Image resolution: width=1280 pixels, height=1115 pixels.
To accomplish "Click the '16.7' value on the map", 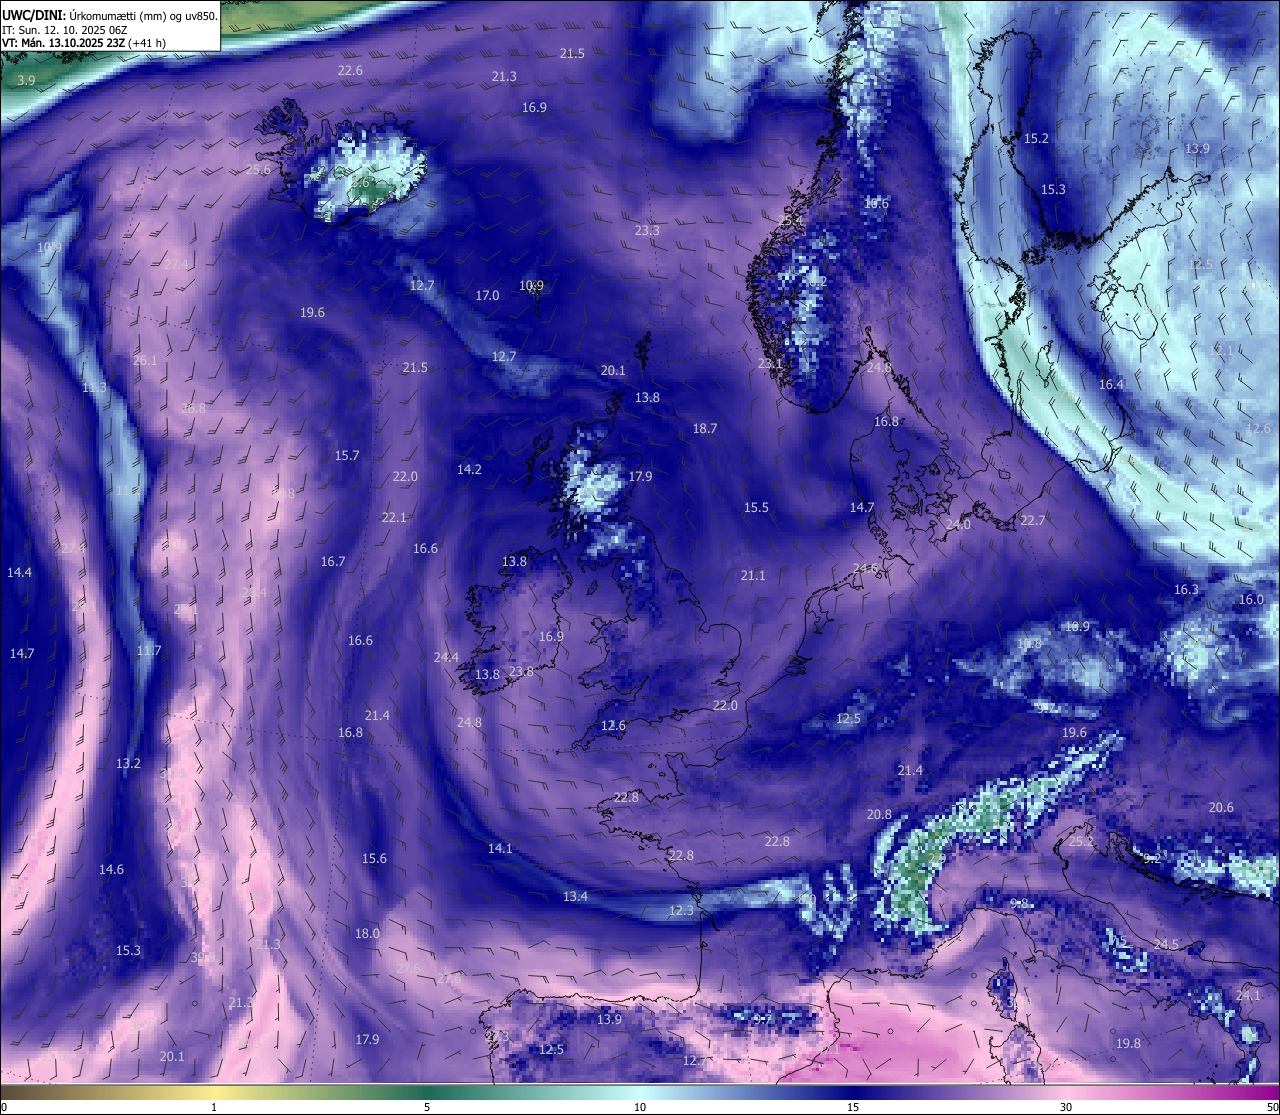I will click(x=333, y=561).
